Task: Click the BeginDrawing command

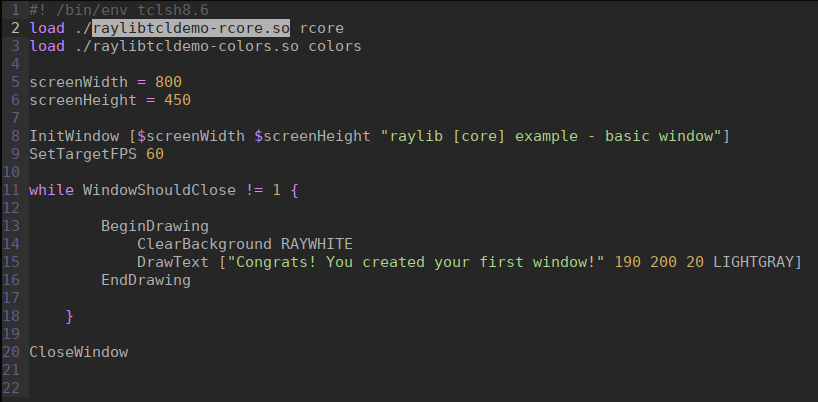Action: point(155,226)
